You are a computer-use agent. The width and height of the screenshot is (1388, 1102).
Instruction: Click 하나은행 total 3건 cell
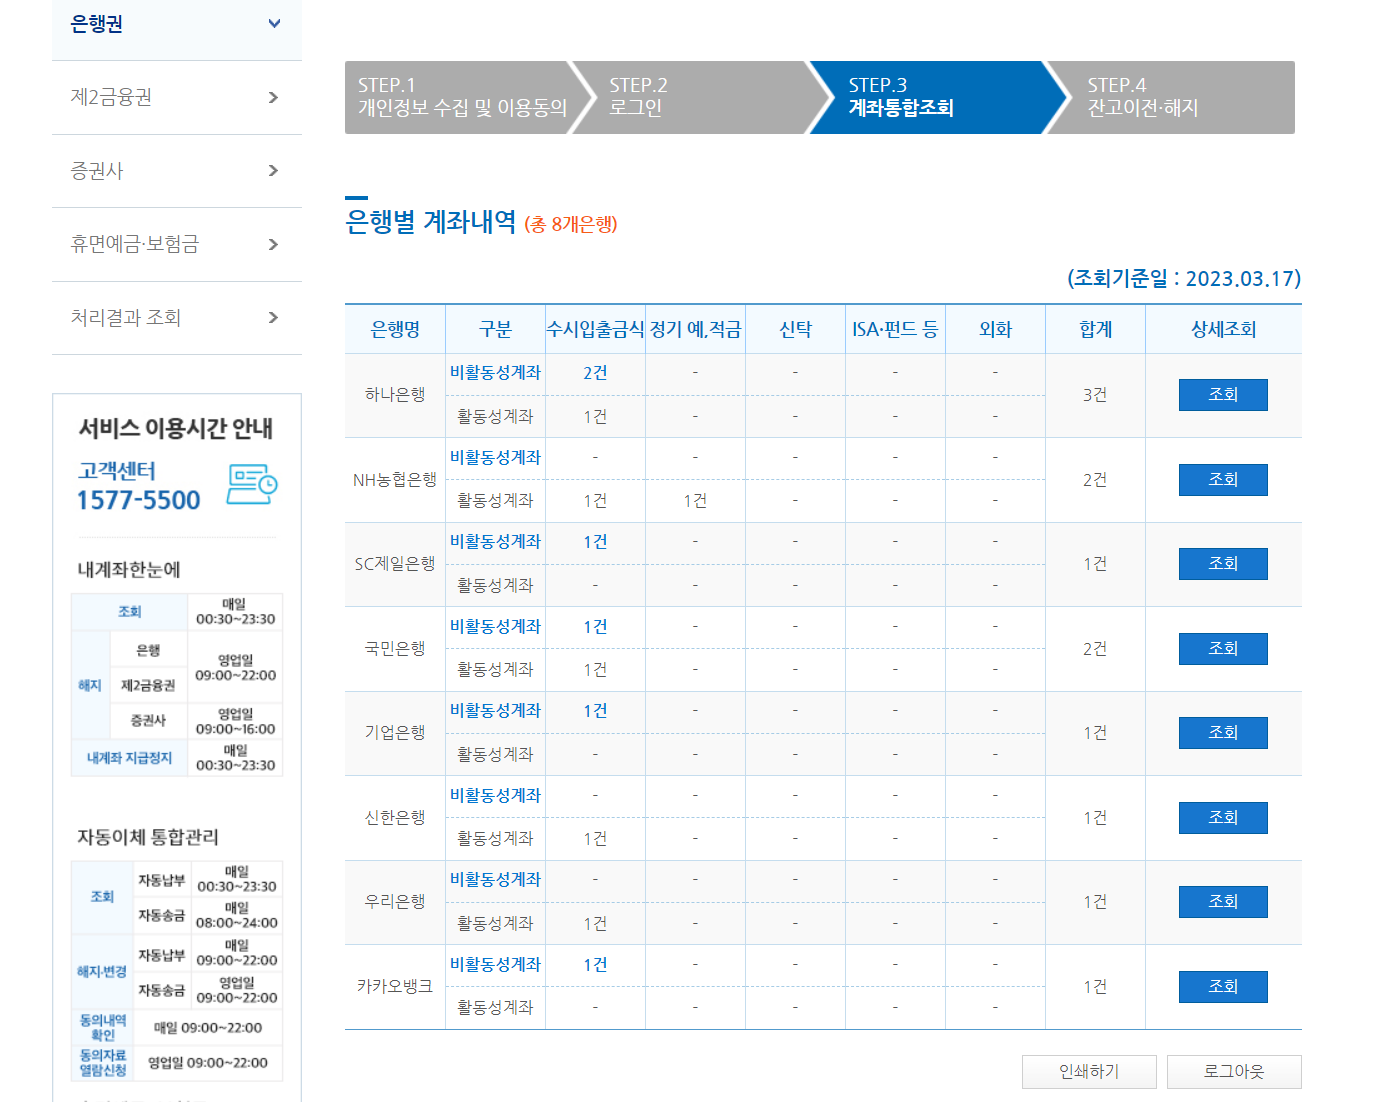point(1095,395)
